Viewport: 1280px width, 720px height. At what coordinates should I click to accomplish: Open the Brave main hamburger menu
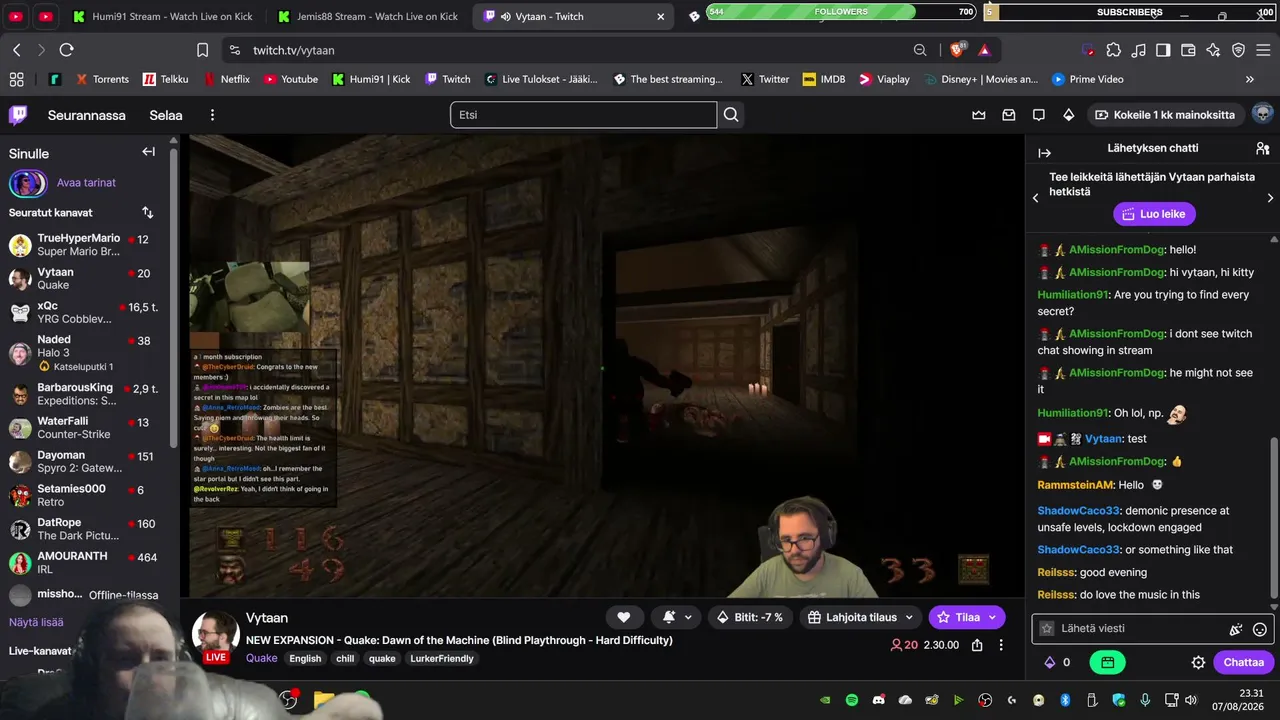point(1263,50)
